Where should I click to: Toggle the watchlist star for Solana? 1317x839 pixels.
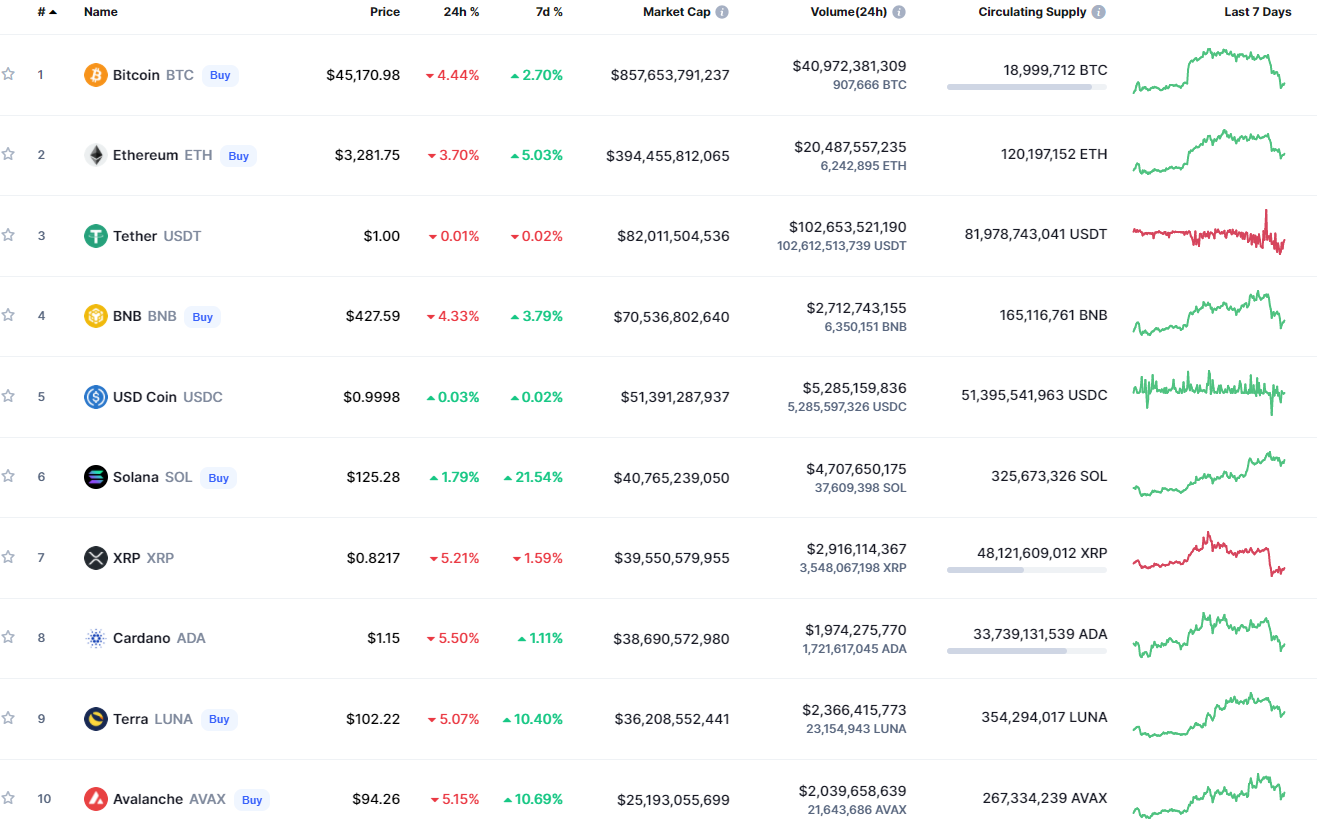click(9, 476)
